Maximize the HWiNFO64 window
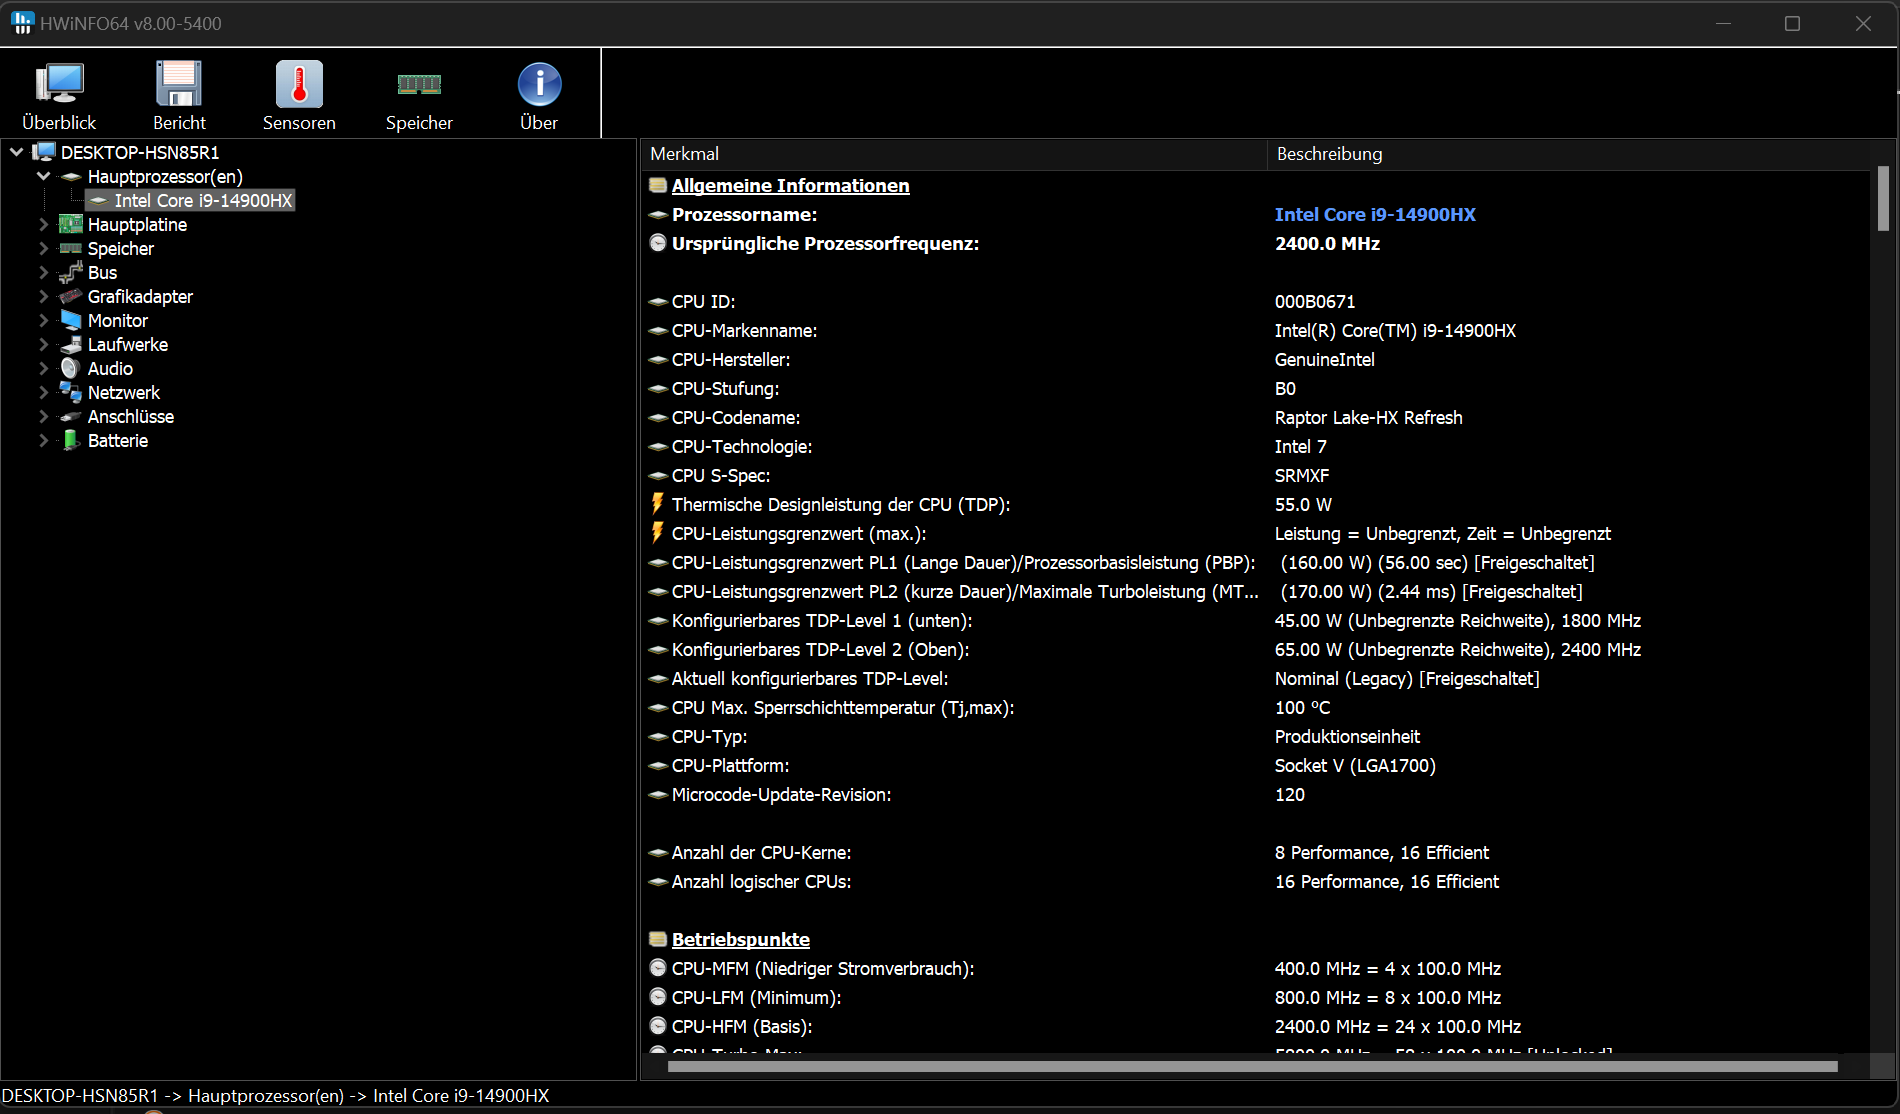Image resolution: width=1900 pixels, height=1114 pixels. (1792, 23)
